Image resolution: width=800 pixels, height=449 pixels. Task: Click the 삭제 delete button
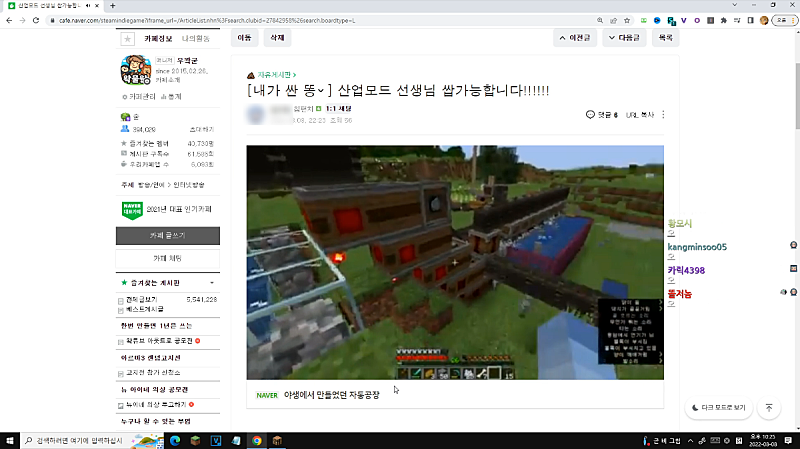[x=277, y=38]
